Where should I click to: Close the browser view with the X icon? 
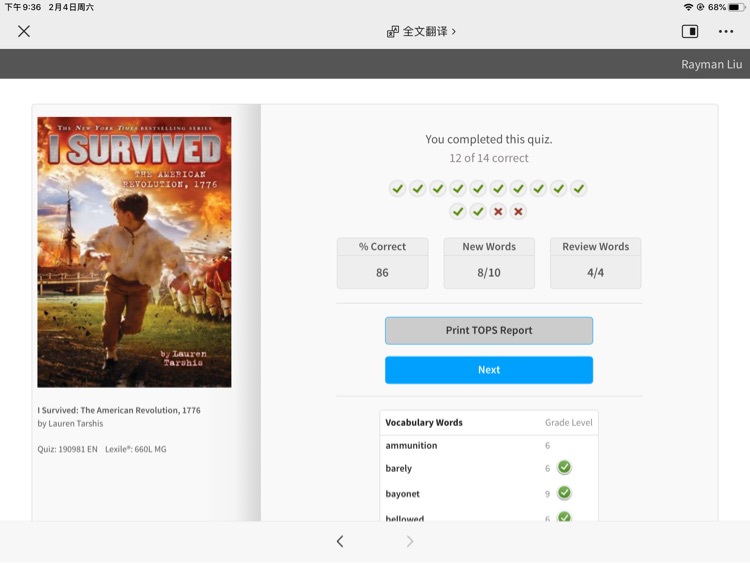point(23,32)
